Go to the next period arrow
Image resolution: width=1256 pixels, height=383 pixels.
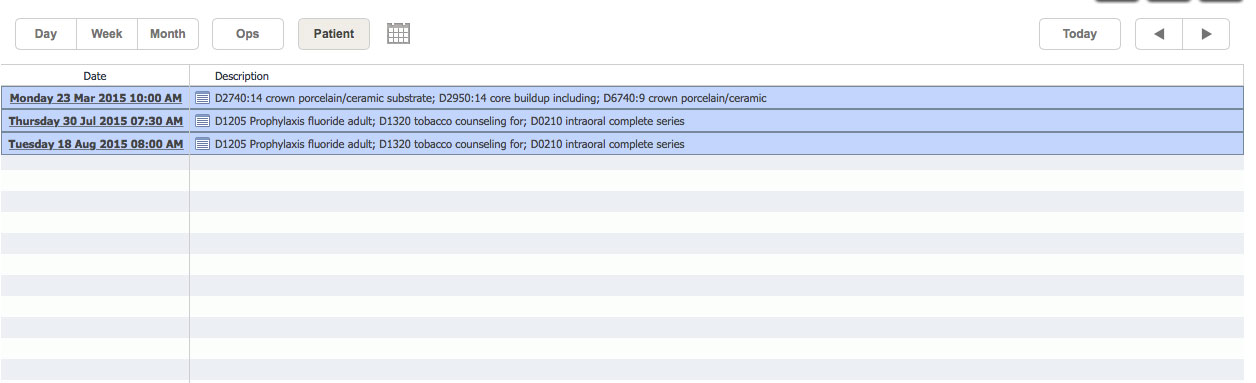[x=1207, y=34]
